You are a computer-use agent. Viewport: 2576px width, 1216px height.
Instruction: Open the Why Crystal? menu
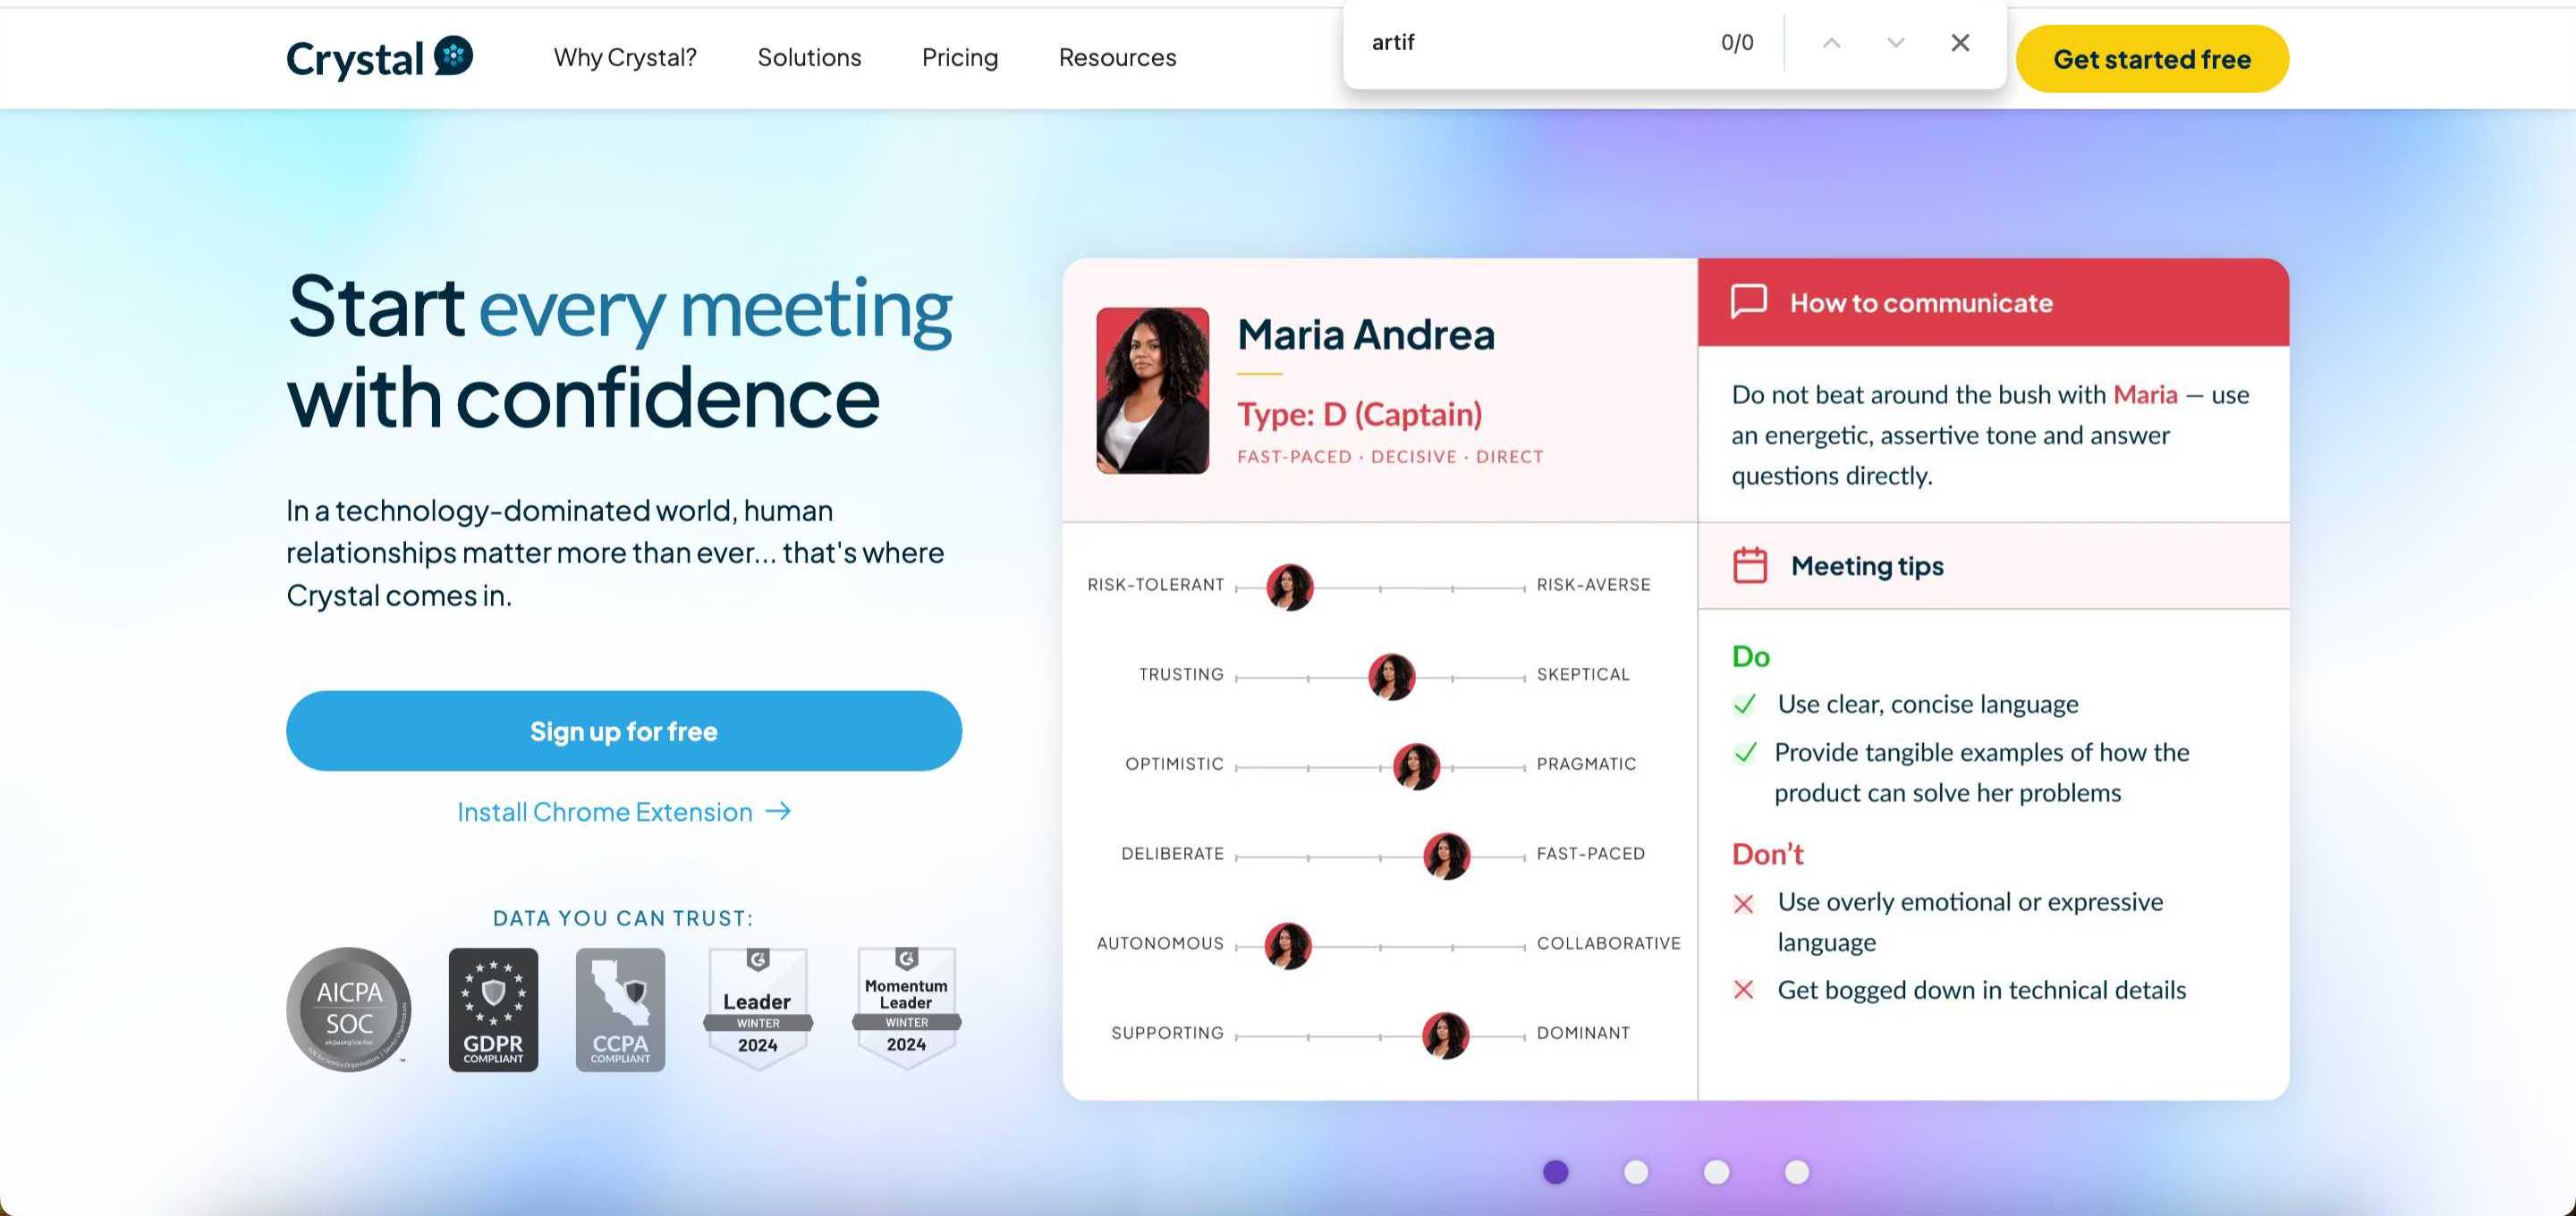coord(625,58)
